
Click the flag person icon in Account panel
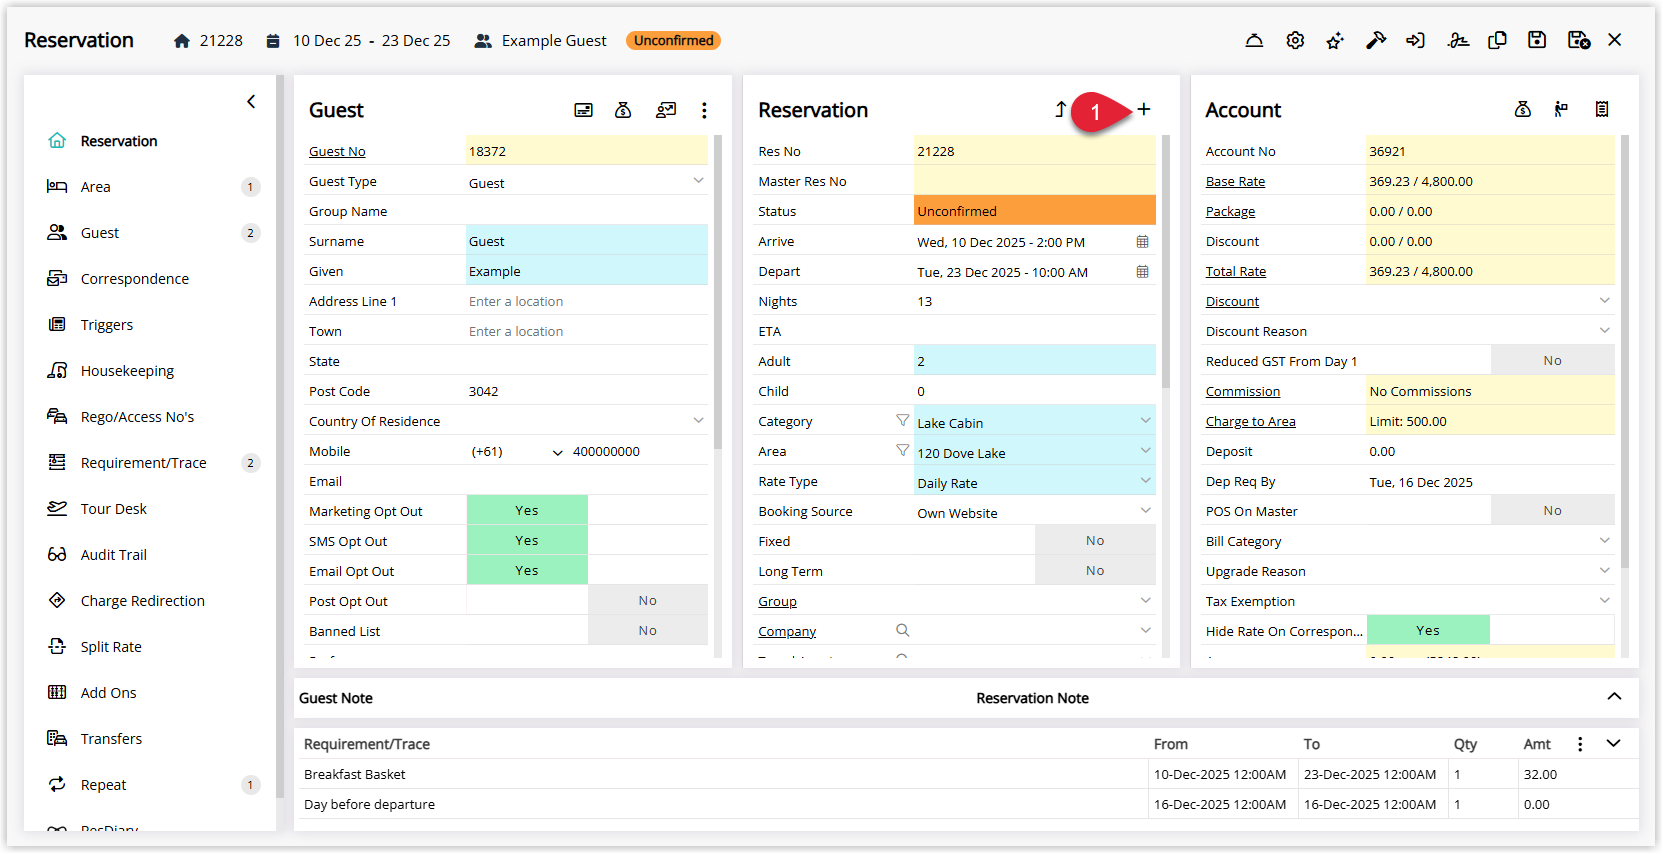pos(1561,109)
